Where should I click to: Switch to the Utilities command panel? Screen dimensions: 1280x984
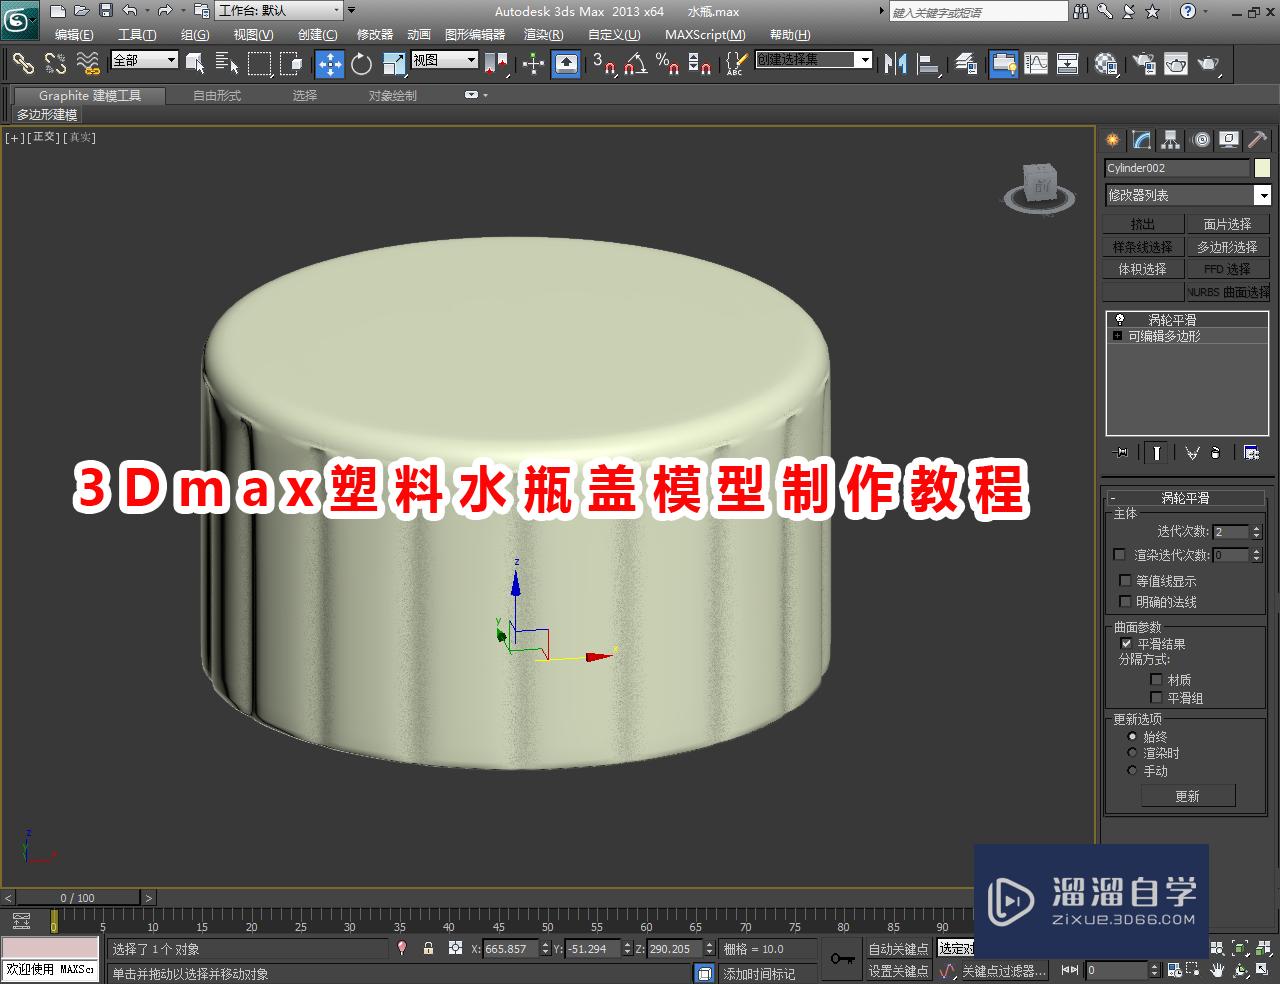[1257, 140]
